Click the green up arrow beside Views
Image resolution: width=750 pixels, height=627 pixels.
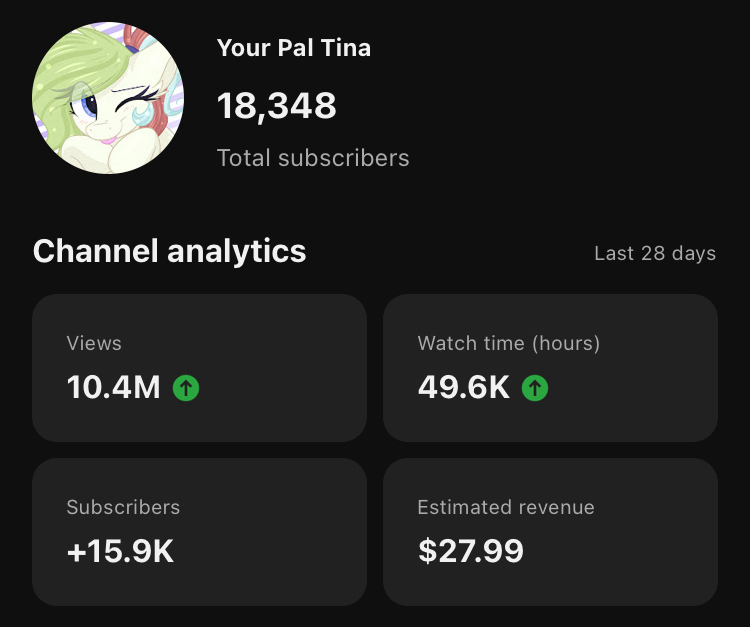click(x=186, y=388)
